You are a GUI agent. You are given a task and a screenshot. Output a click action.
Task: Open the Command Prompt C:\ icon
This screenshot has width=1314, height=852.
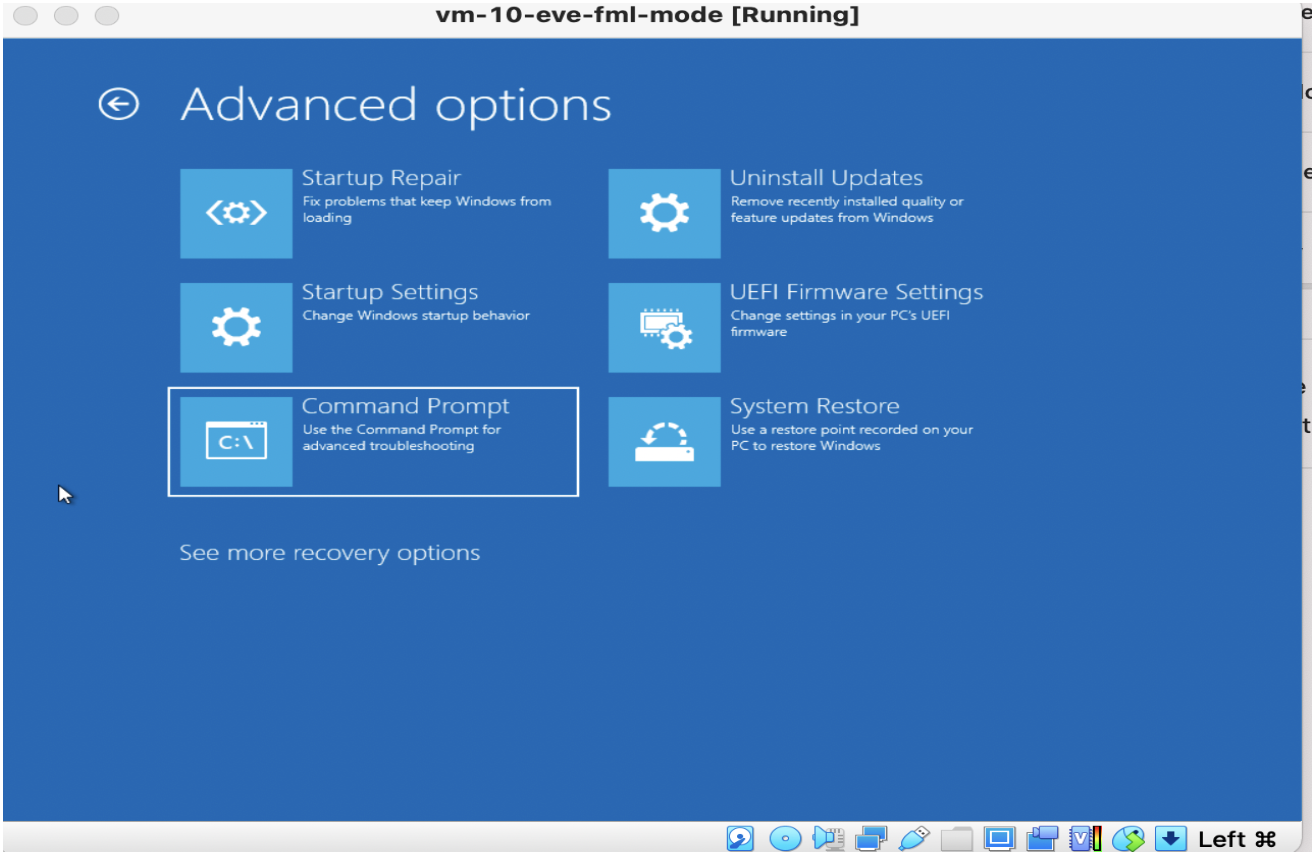pos(236,441)
